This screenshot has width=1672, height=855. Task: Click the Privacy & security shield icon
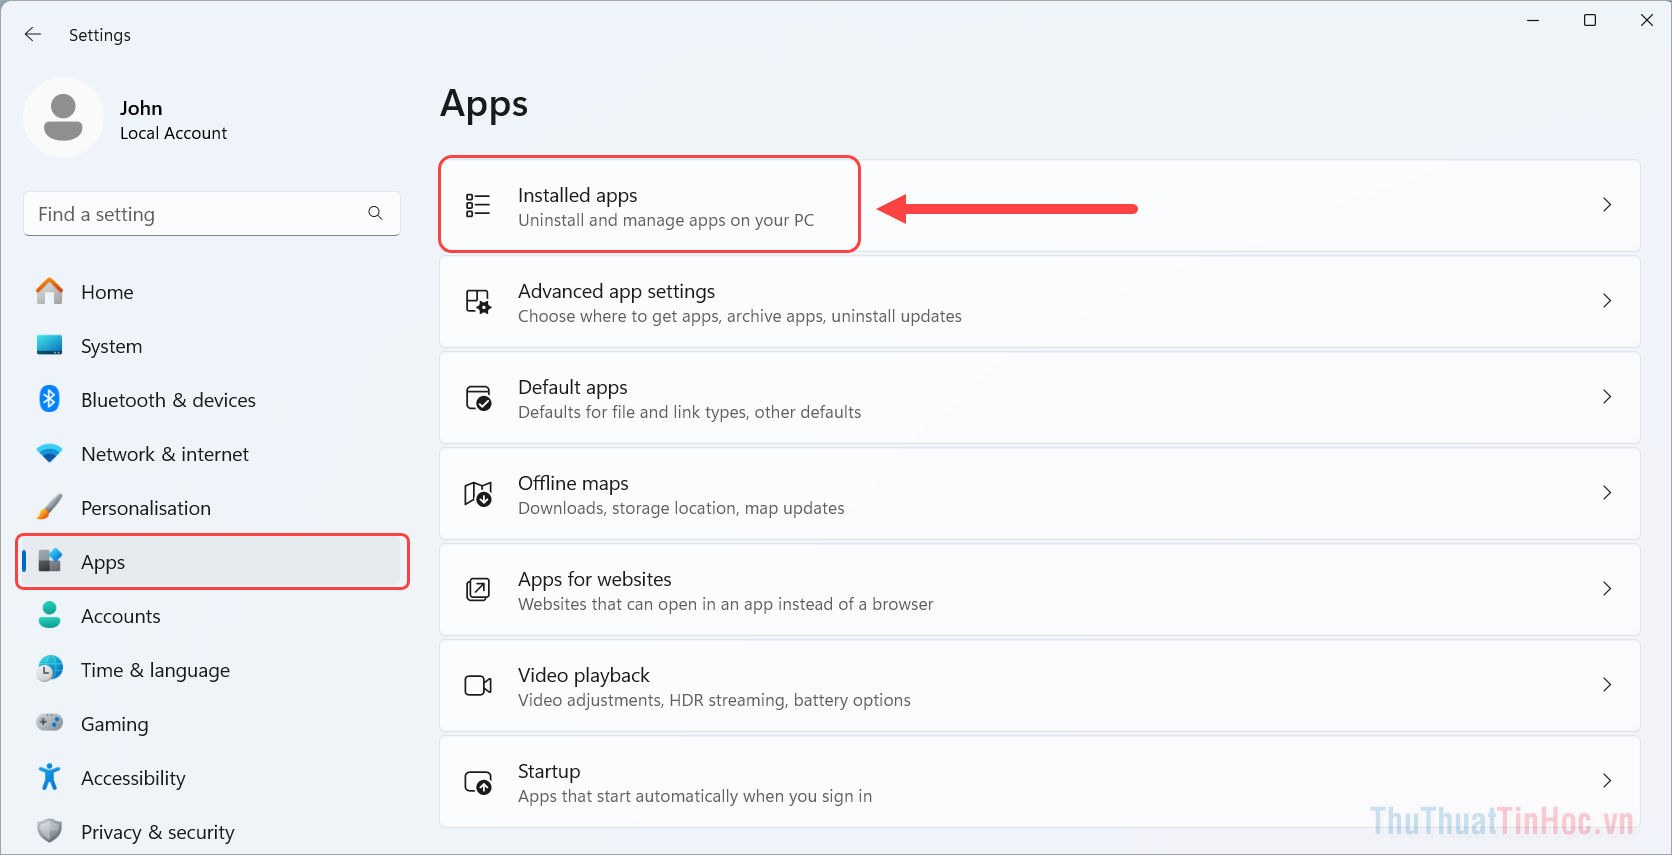(49, 831)
